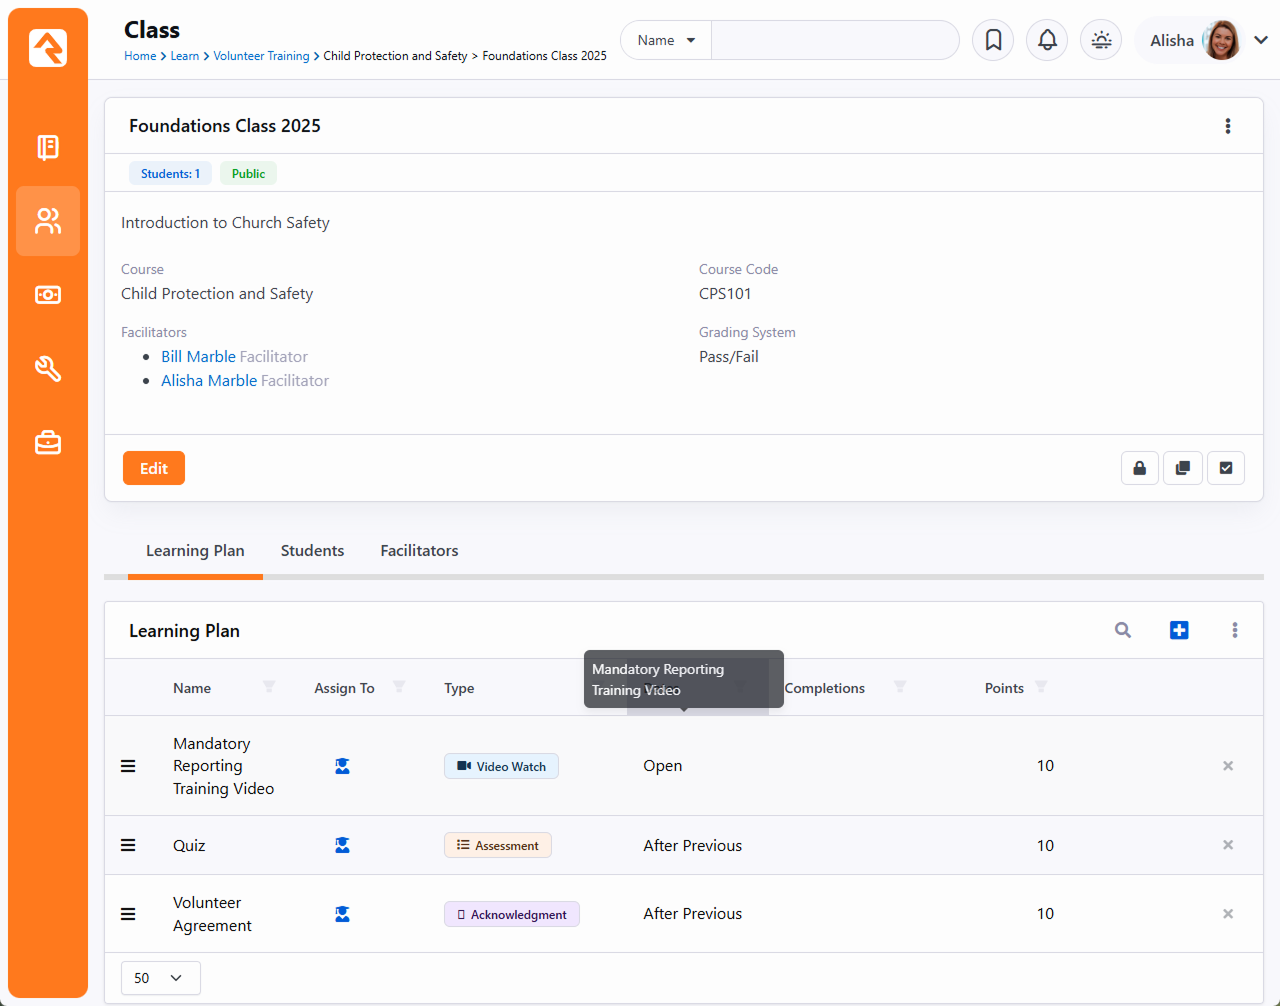This screenshot has height=1006, width=1280.
Task: Toggle the theme mode icon in header
Action: pos(1101,40)
